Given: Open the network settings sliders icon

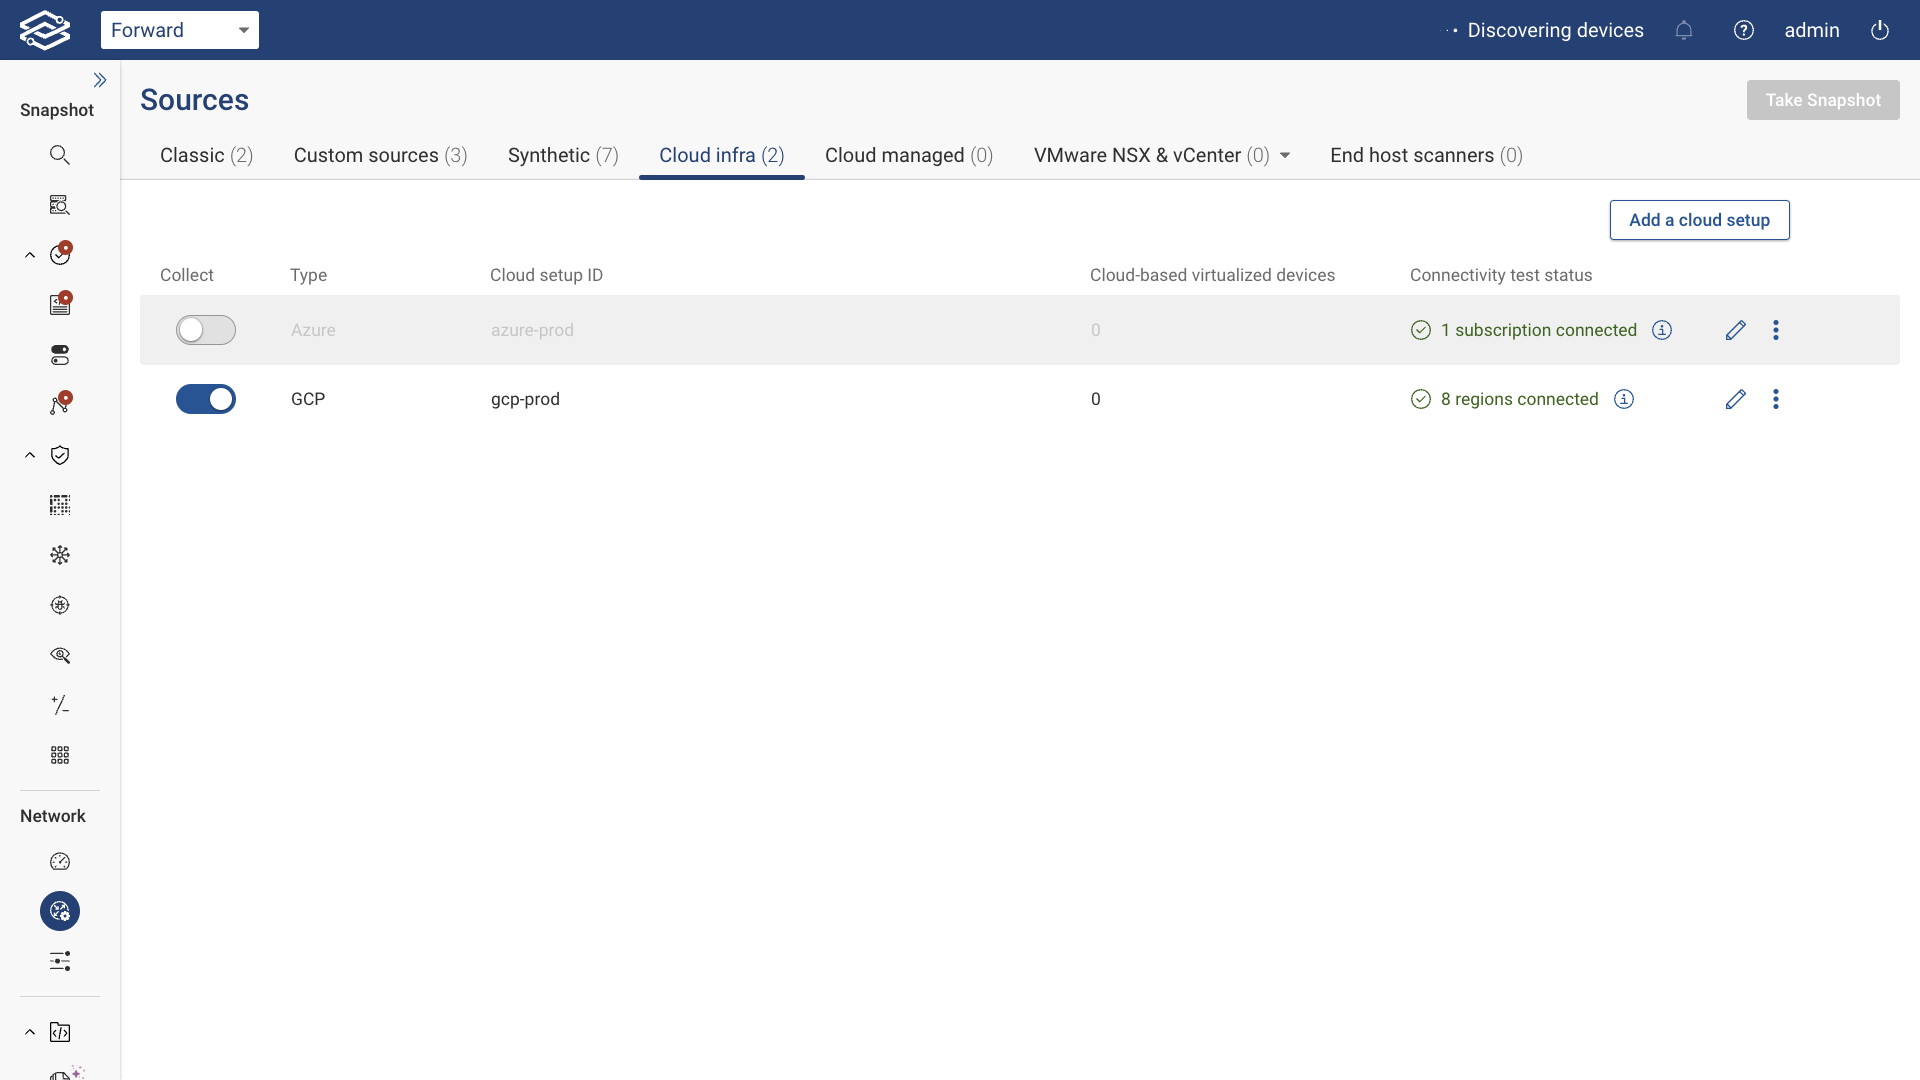Looking at the screenshot, I should click(60, 961).
